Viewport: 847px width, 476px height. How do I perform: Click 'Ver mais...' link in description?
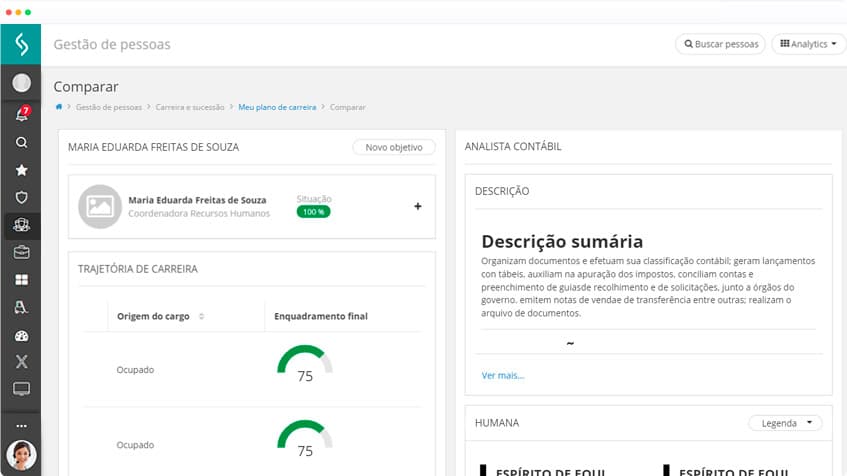503,376
